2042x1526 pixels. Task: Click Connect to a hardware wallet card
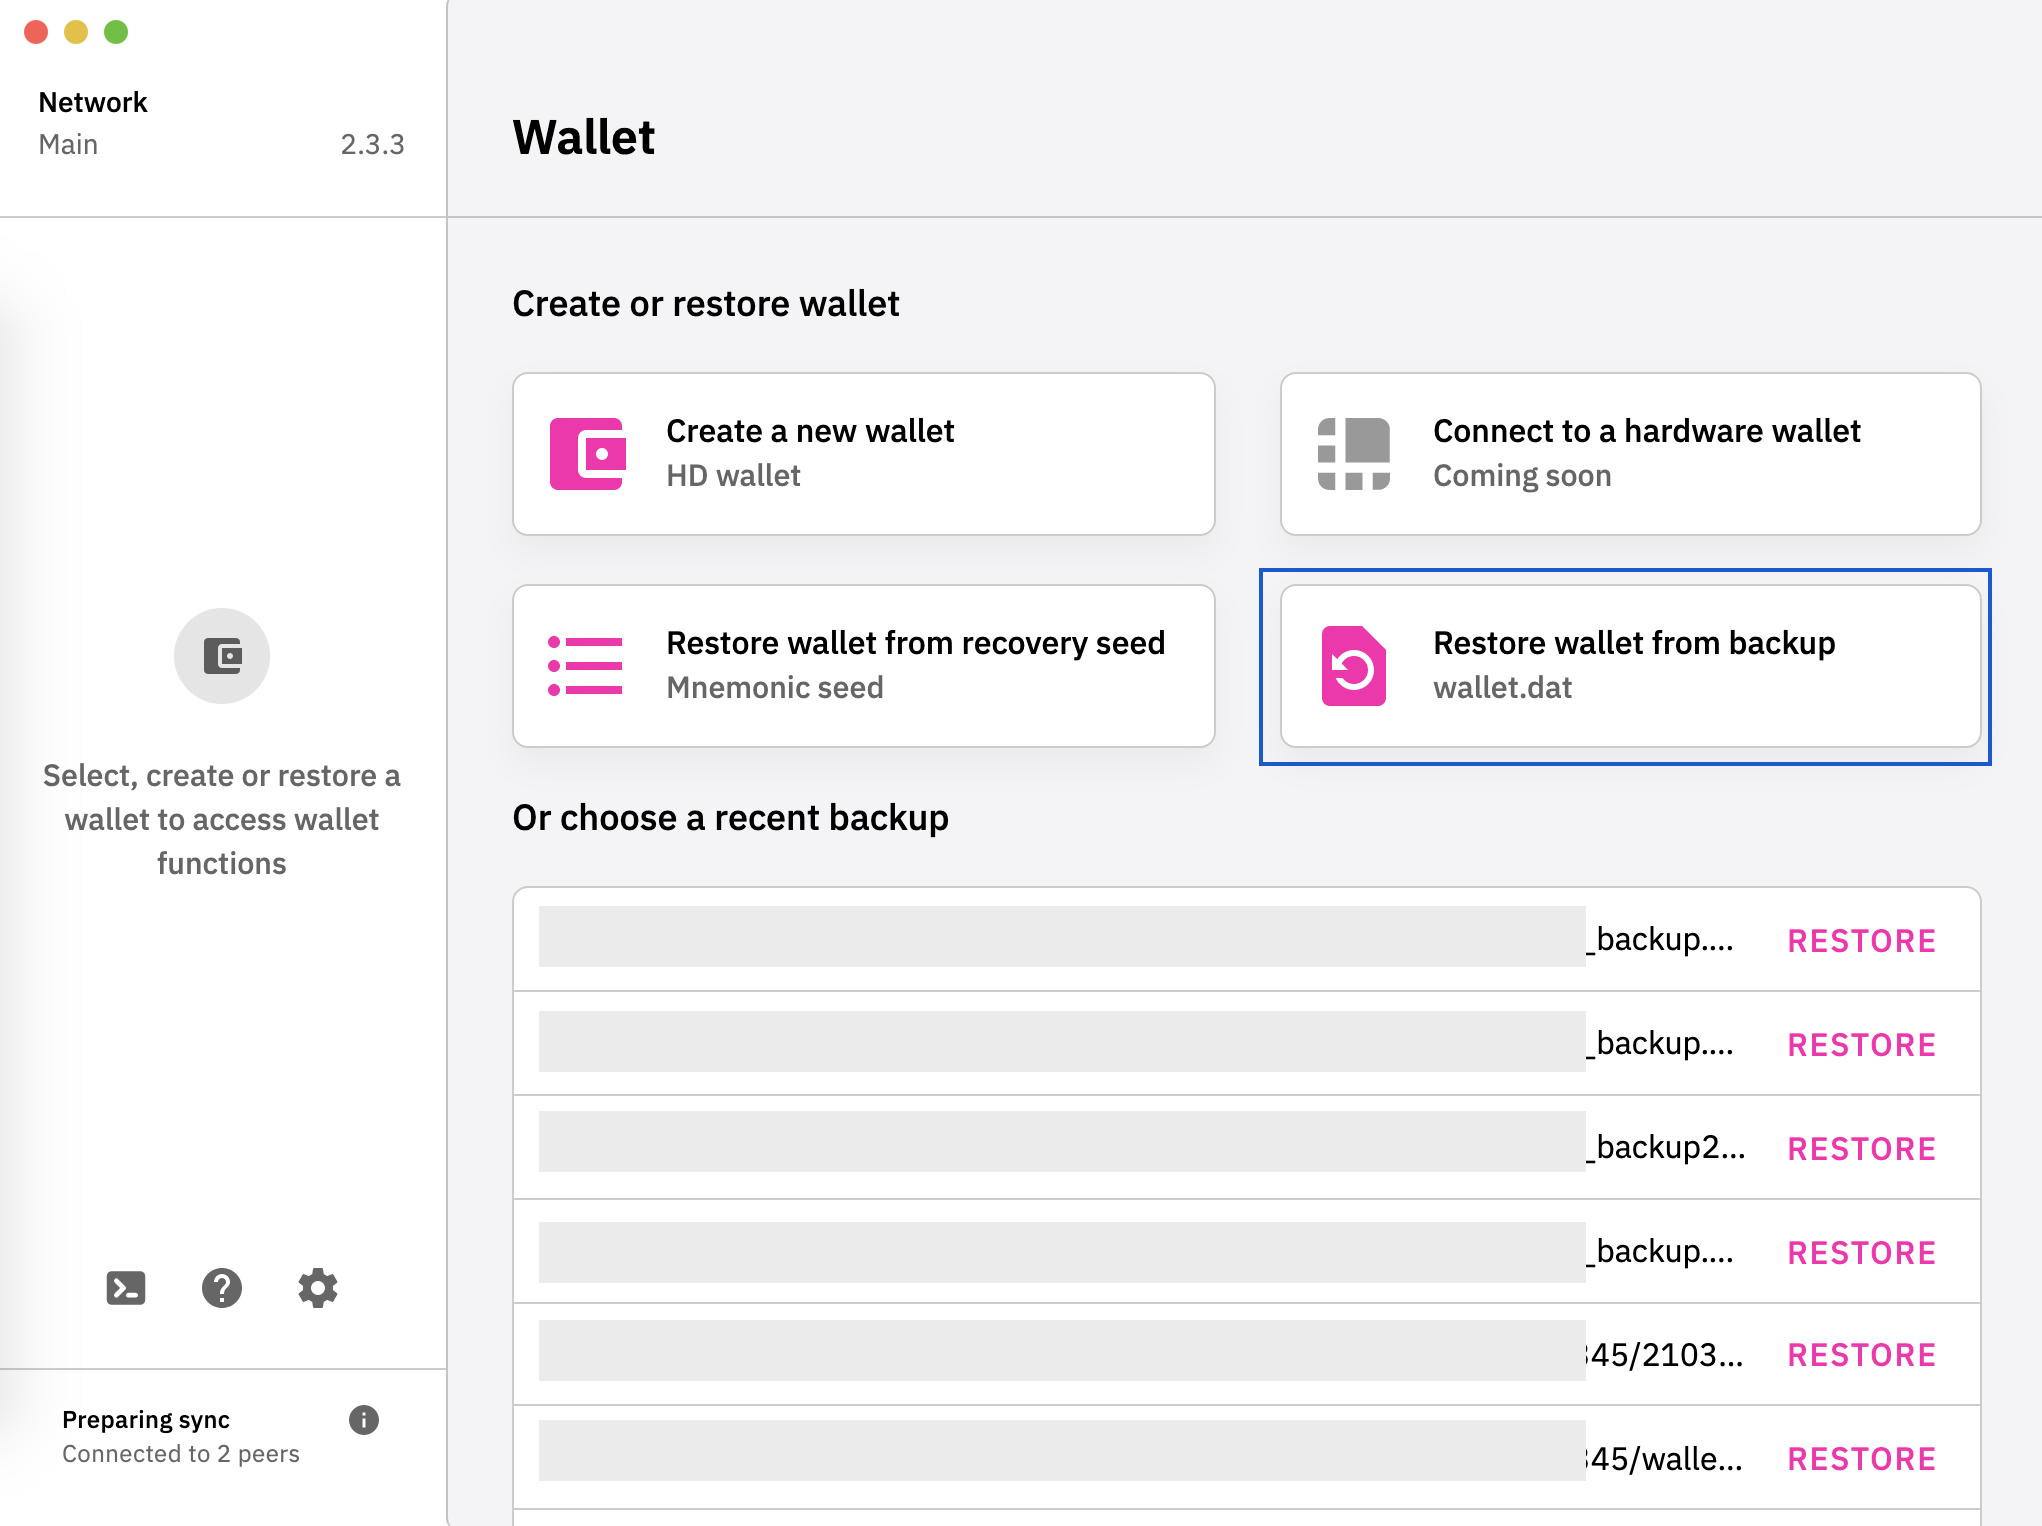(1630, 454)
